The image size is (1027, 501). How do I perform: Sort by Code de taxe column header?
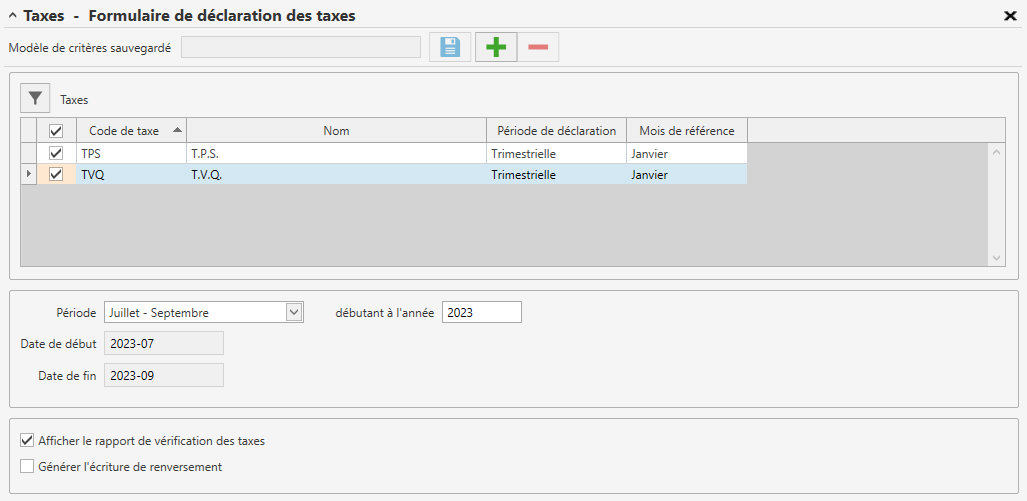point(132,131)
